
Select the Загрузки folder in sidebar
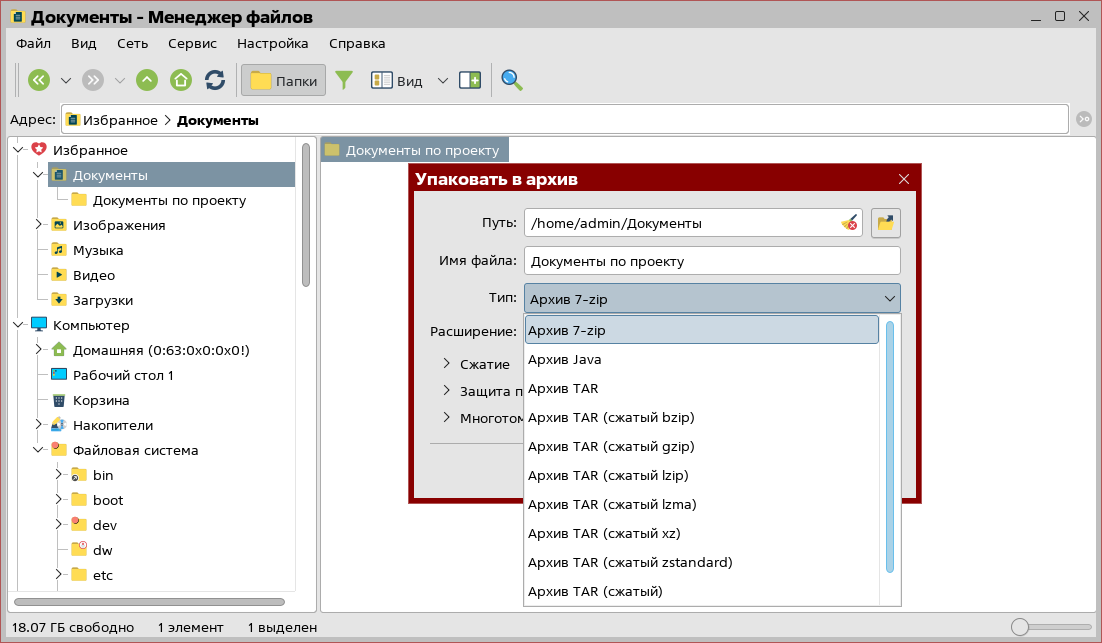pos(103,301)
